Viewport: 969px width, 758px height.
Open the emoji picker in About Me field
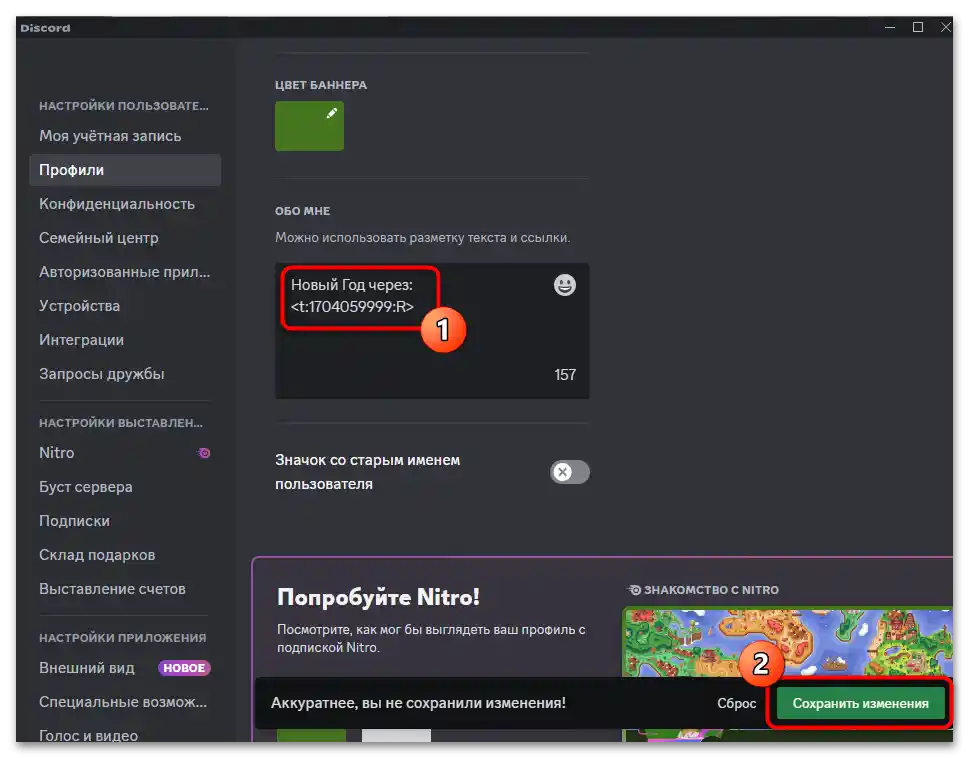(564, 285)
